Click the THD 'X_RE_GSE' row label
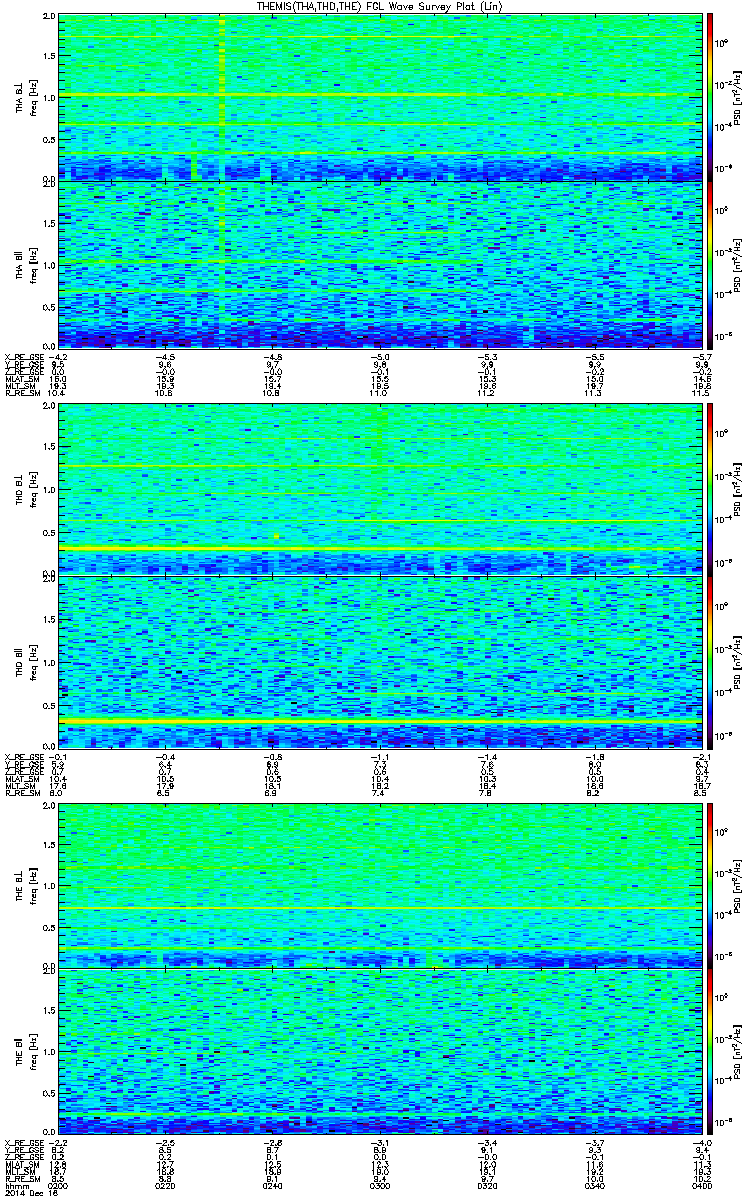The image size is (750, 1200). 23,756
